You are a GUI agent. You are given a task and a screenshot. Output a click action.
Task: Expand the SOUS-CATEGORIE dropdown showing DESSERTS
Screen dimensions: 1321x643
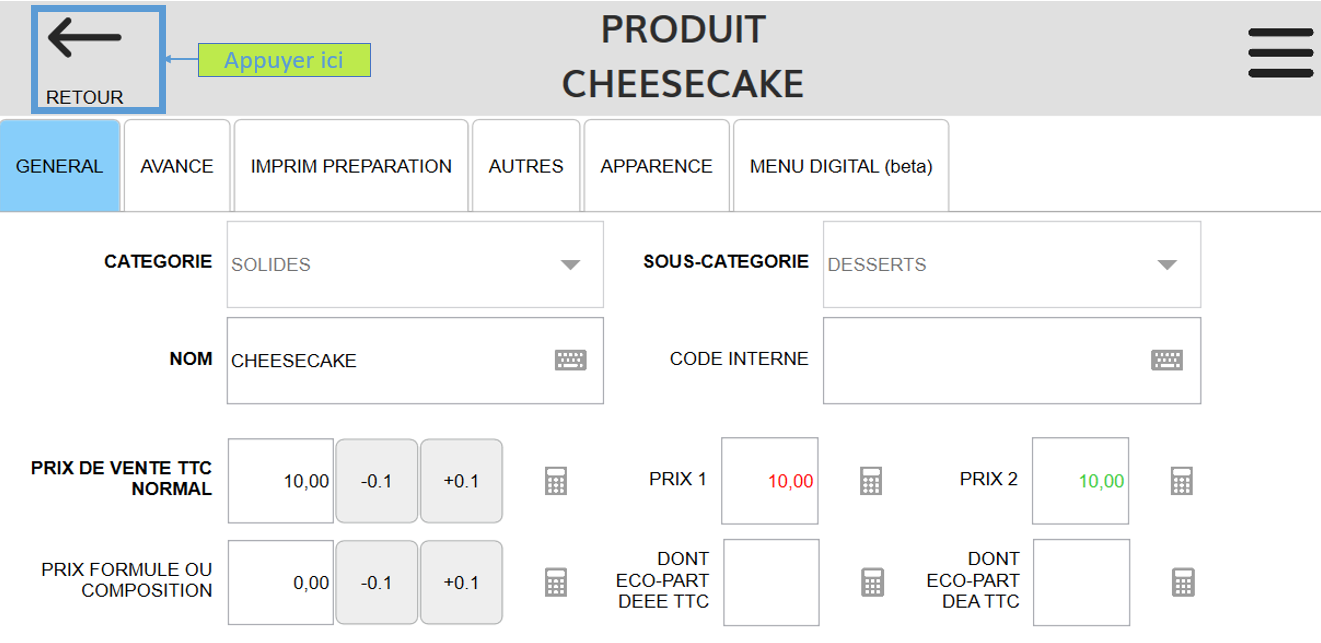(1012, 265)
